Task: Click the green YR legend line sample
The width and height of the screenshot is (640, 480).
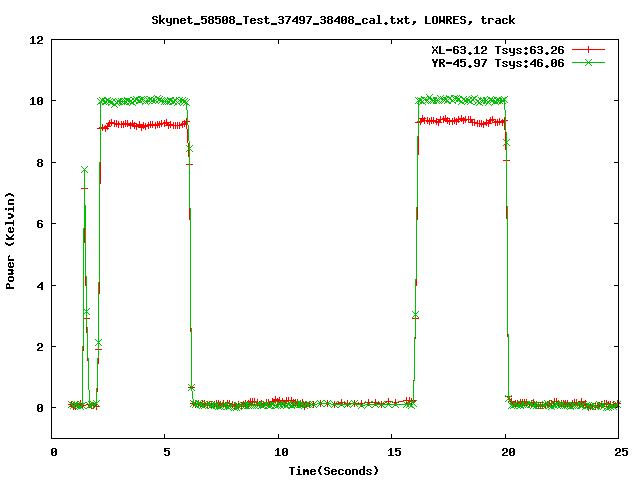Action: click(588, 62)
